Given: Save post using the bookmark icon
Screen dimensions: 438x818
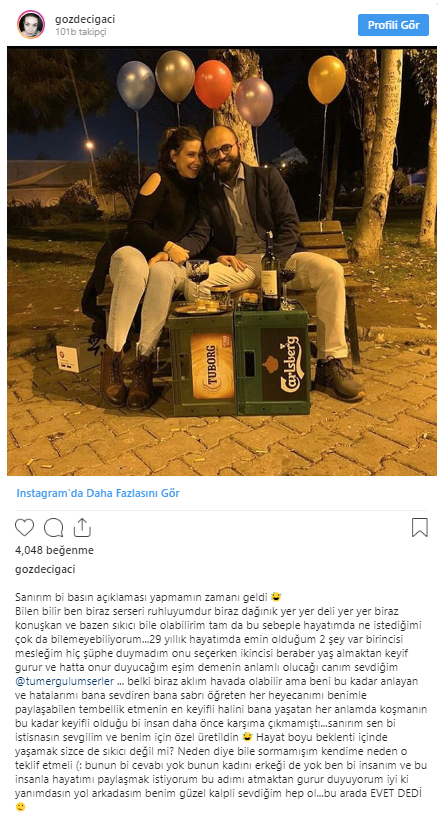Looking at the screenshot, I should pyautogui.click(x=420, y=527).
